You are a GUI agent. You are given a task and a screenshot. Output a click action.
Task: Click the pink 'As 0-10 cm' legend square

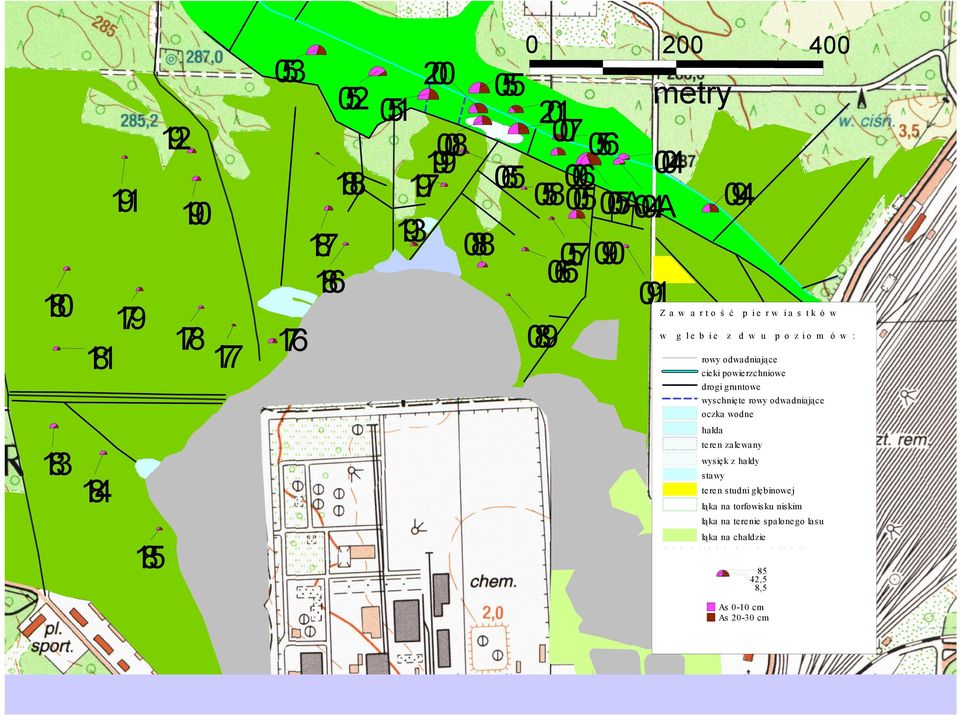pyautogui.click(x=711, y=607)
